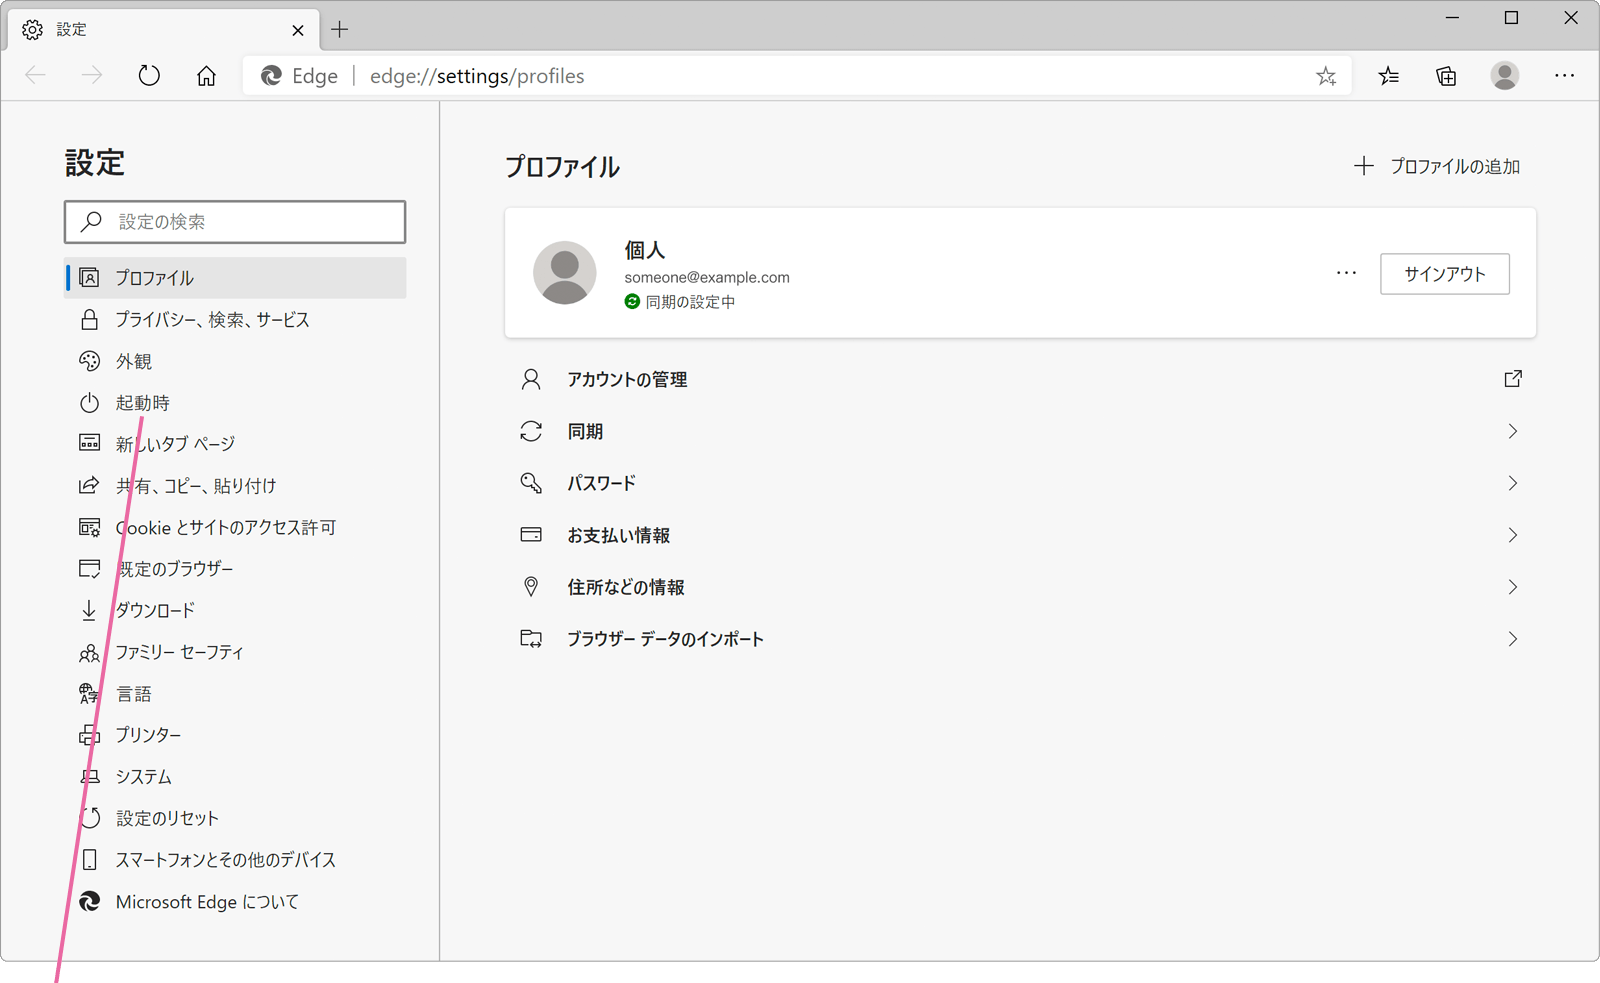Click the browser forward arrow
Screen dimensions: 1600x983
[x=92, y=76]
